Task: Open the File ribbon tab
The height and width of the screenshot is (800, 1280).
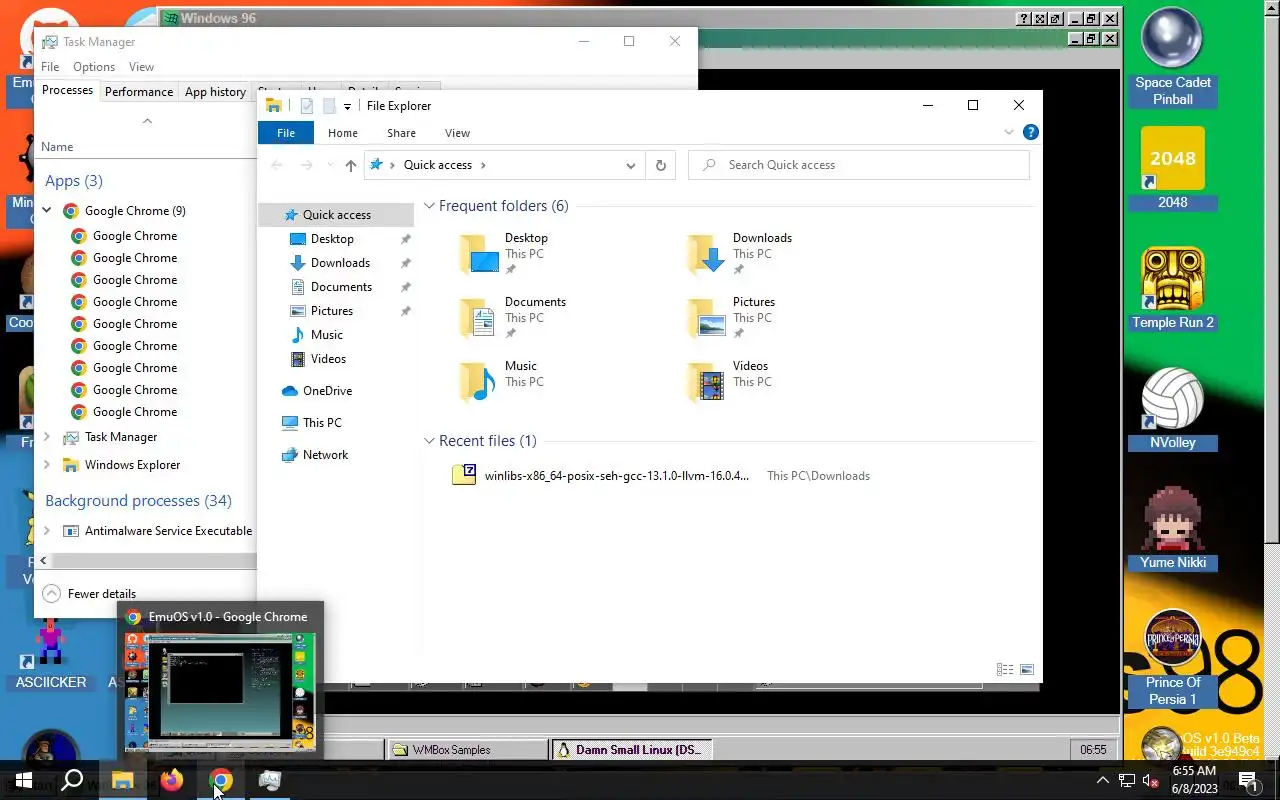Action: [x=286, y=133]
